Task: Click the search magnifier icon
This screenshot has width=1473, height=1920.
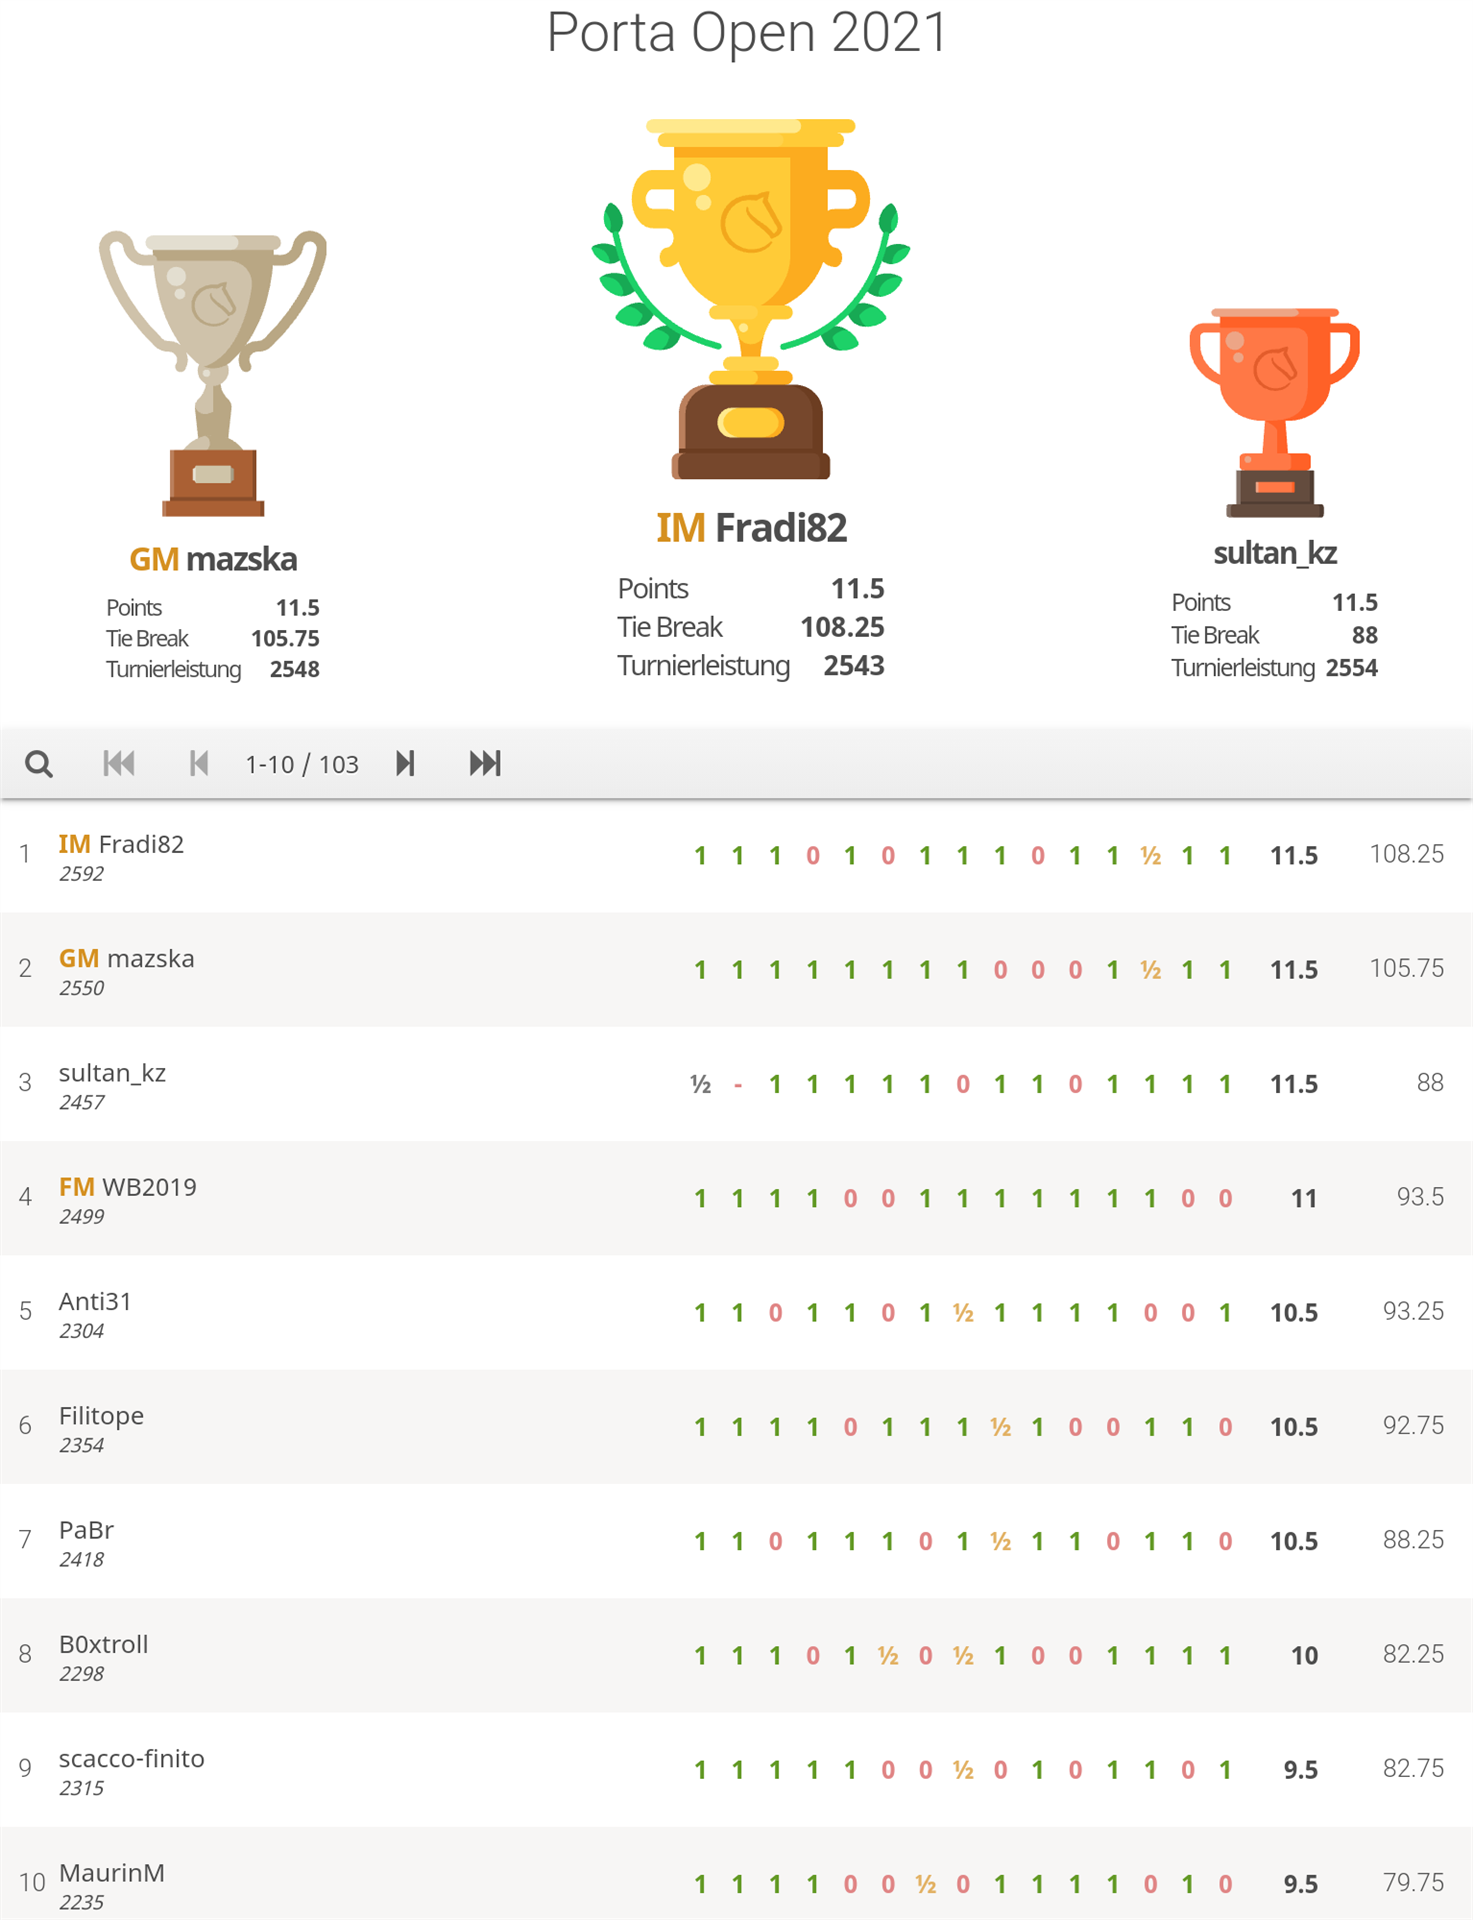Action: (39, 764)
